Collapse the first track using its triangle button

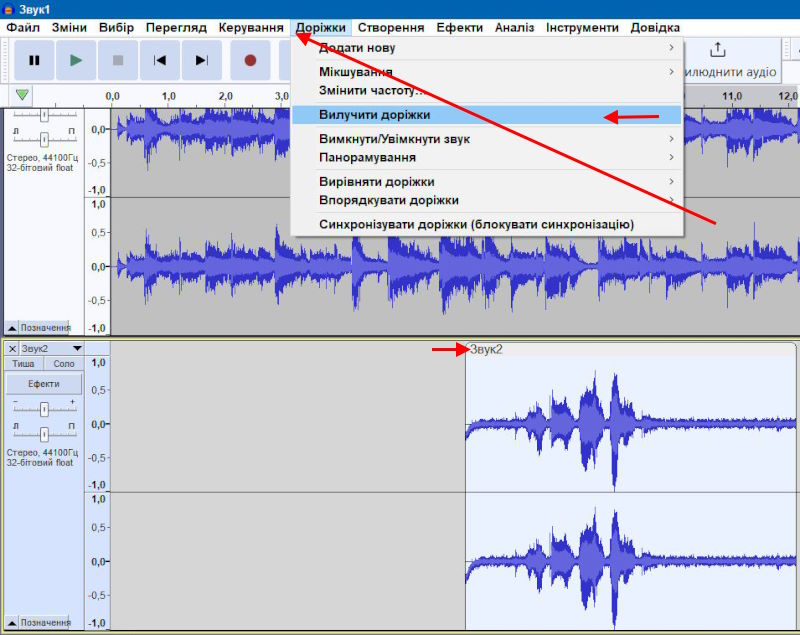pos(12,328)
